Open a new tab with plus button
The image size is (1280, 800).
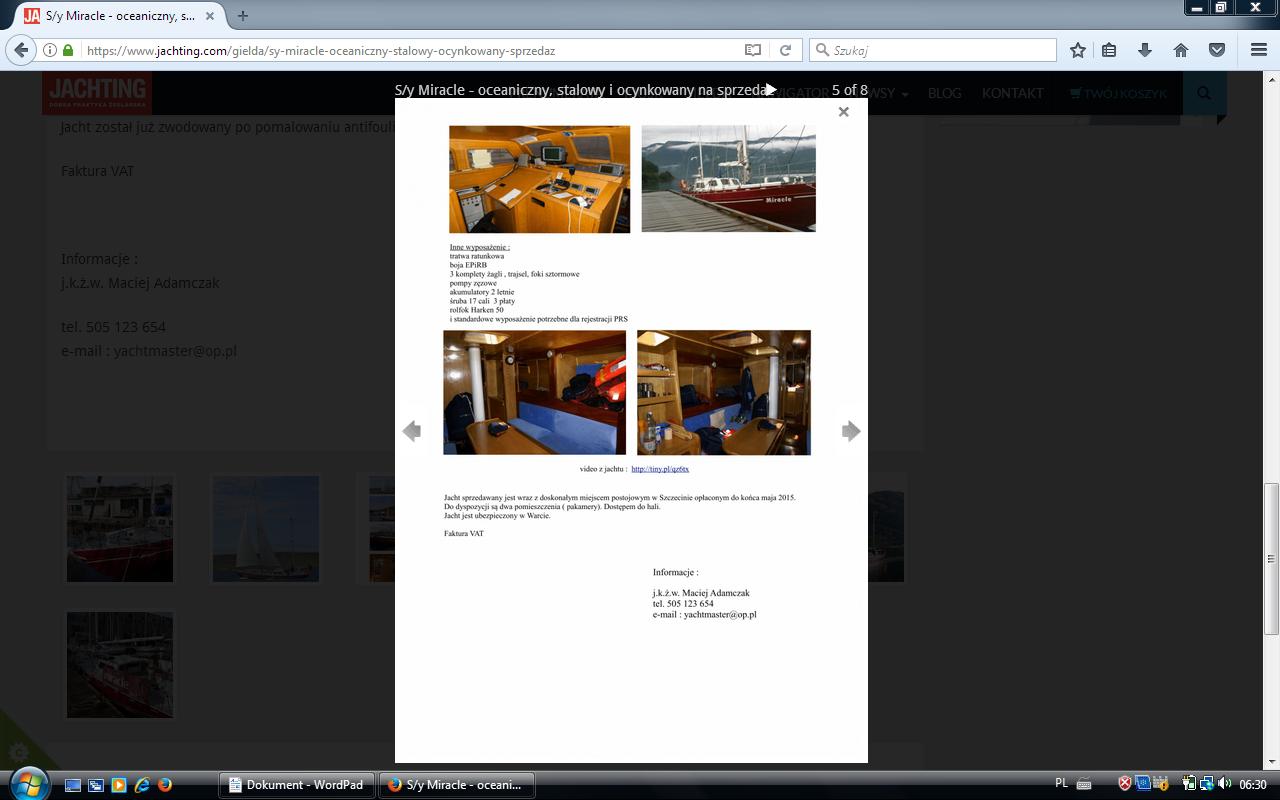[x=243, y=16]
